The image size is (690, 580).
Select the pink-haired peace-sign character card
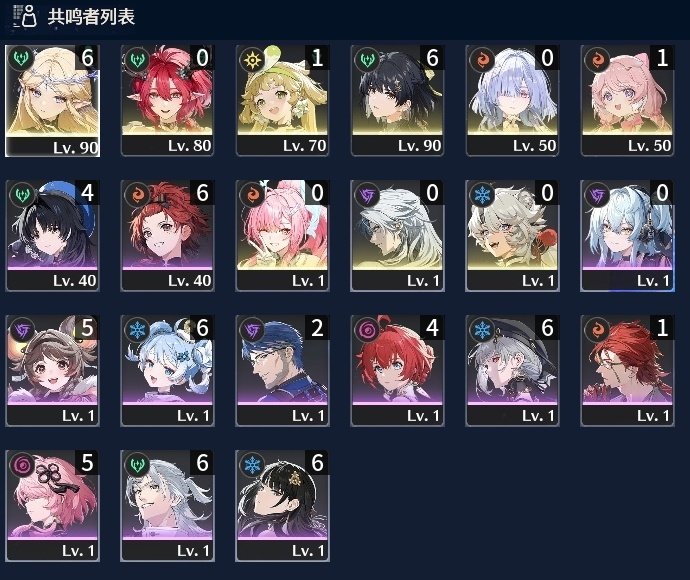282,235
